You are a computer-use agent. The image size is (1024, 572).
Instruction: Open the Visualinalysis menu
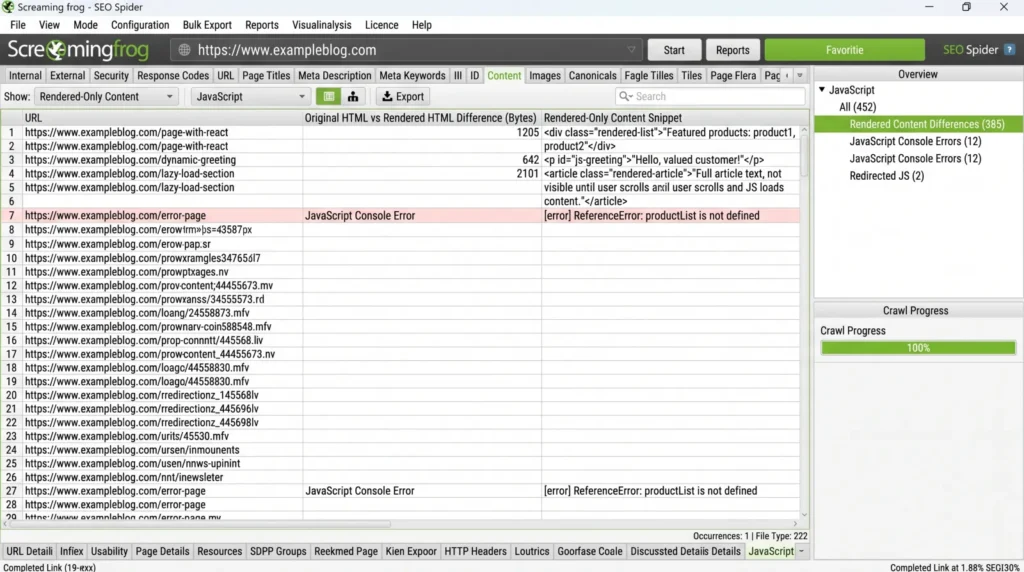click(321, 25)
